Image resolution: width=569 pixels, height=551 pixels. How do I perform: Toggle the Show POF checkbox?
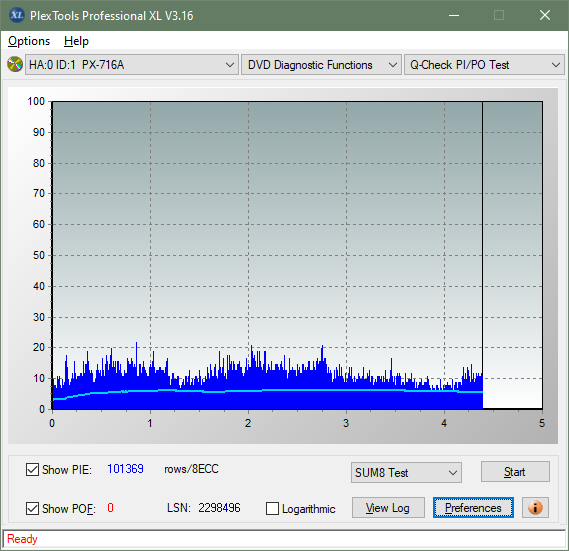pyautogui.click(x=32, y=508)
